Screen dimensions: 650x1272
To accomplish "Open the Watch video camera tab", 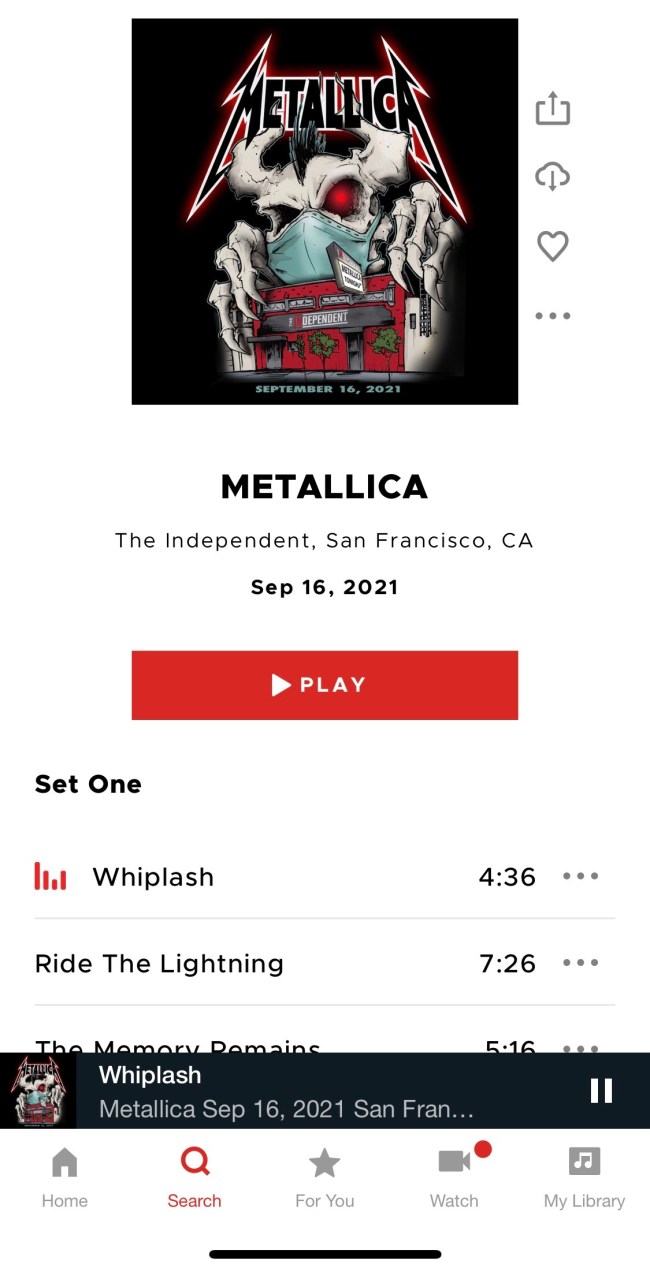I will pyautogui.click(x=454, y=1178).
